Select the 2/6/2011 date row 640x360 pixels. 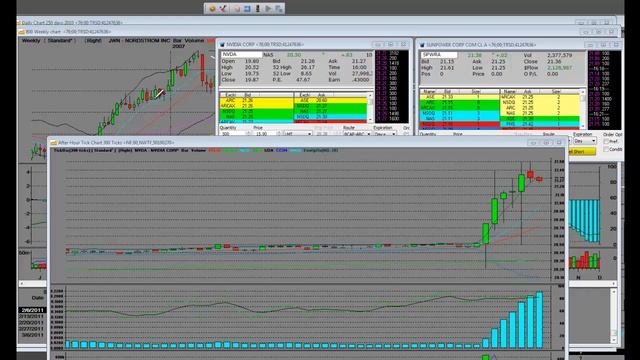(x=32, y=310)
